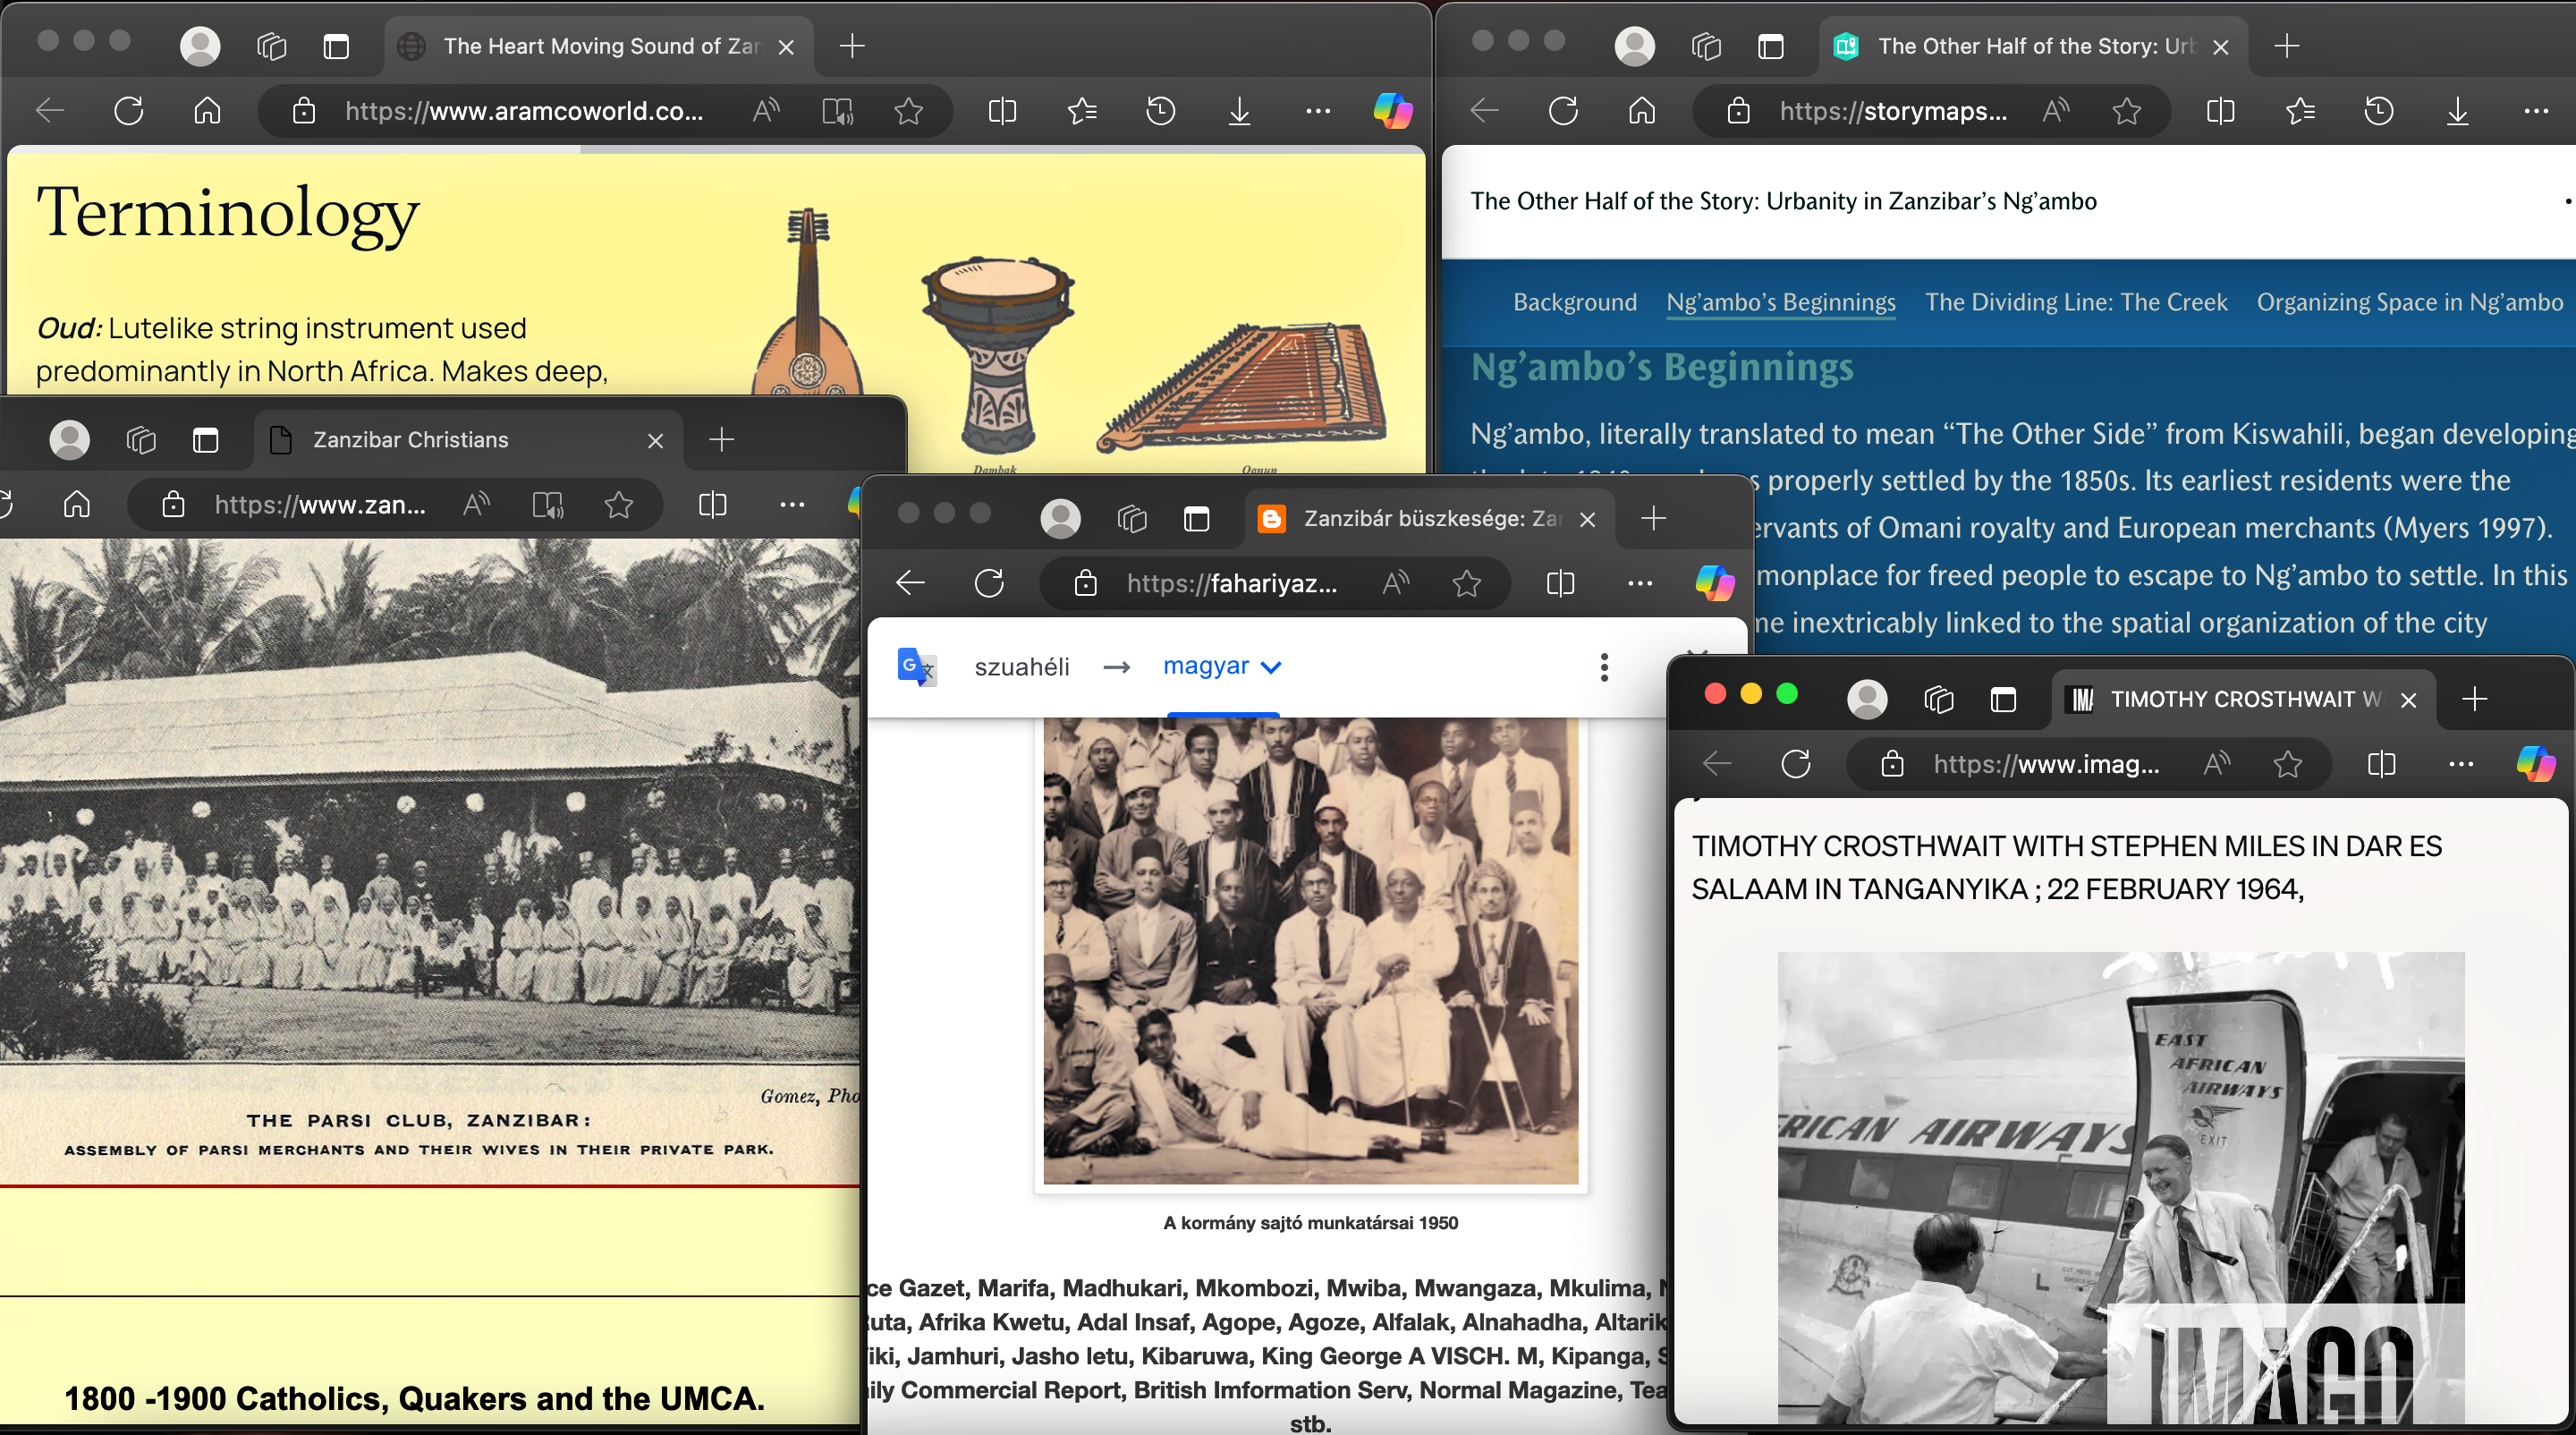The width and height of the screenshot is (2576, 1435).
Task: Open downloads in aramcoworld window
Action: tap(1239, 110)
